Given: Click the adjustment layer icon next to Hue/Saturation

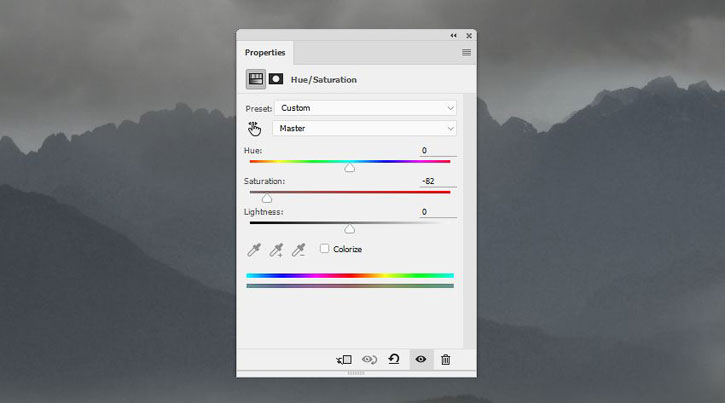Looking at the screenshot, I should coord(256,79).
